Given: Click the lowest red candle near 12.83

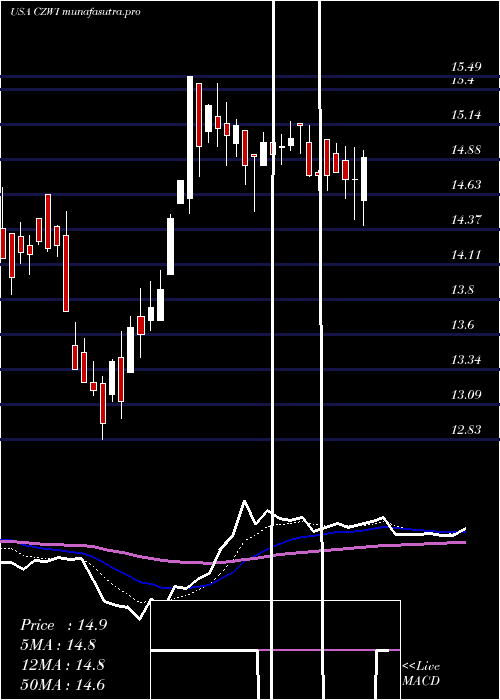Looking at the screenshot, I should tap(103, 403).
